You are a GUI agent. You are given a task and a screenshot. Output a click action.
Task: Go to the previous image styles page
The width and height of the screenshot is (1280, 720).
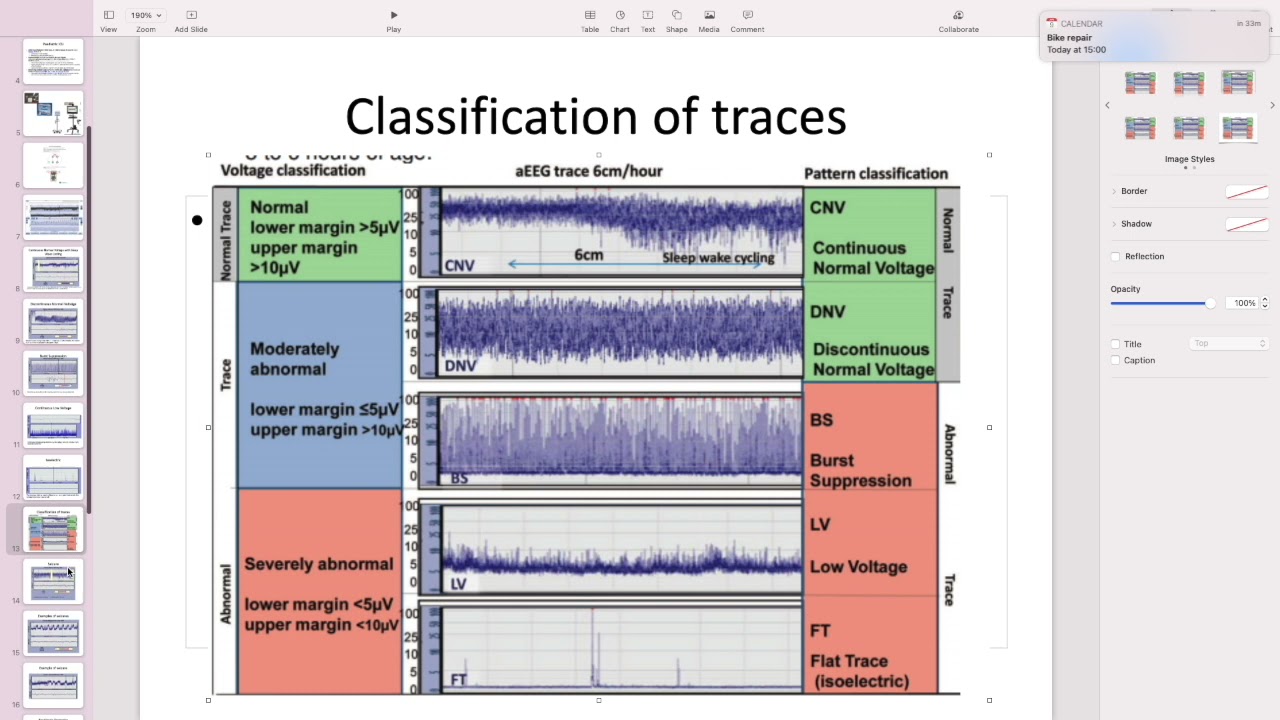pyautogui.click(x=1107, y=105)
